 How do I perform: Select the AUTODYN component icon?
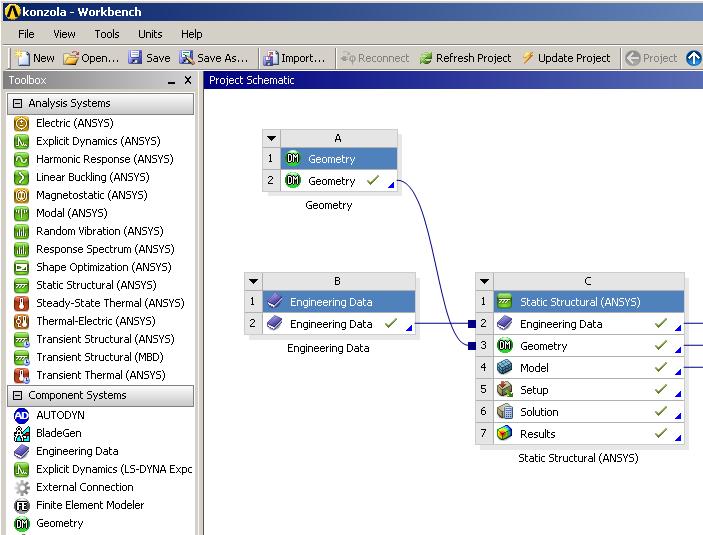21,415
